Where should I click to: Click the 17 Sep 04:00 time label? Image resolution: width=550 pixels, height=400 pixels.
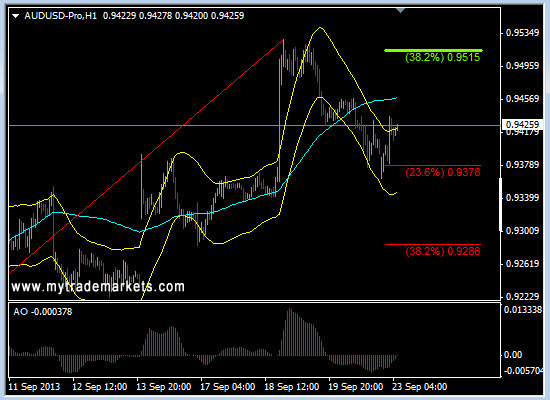pos(228,387)
